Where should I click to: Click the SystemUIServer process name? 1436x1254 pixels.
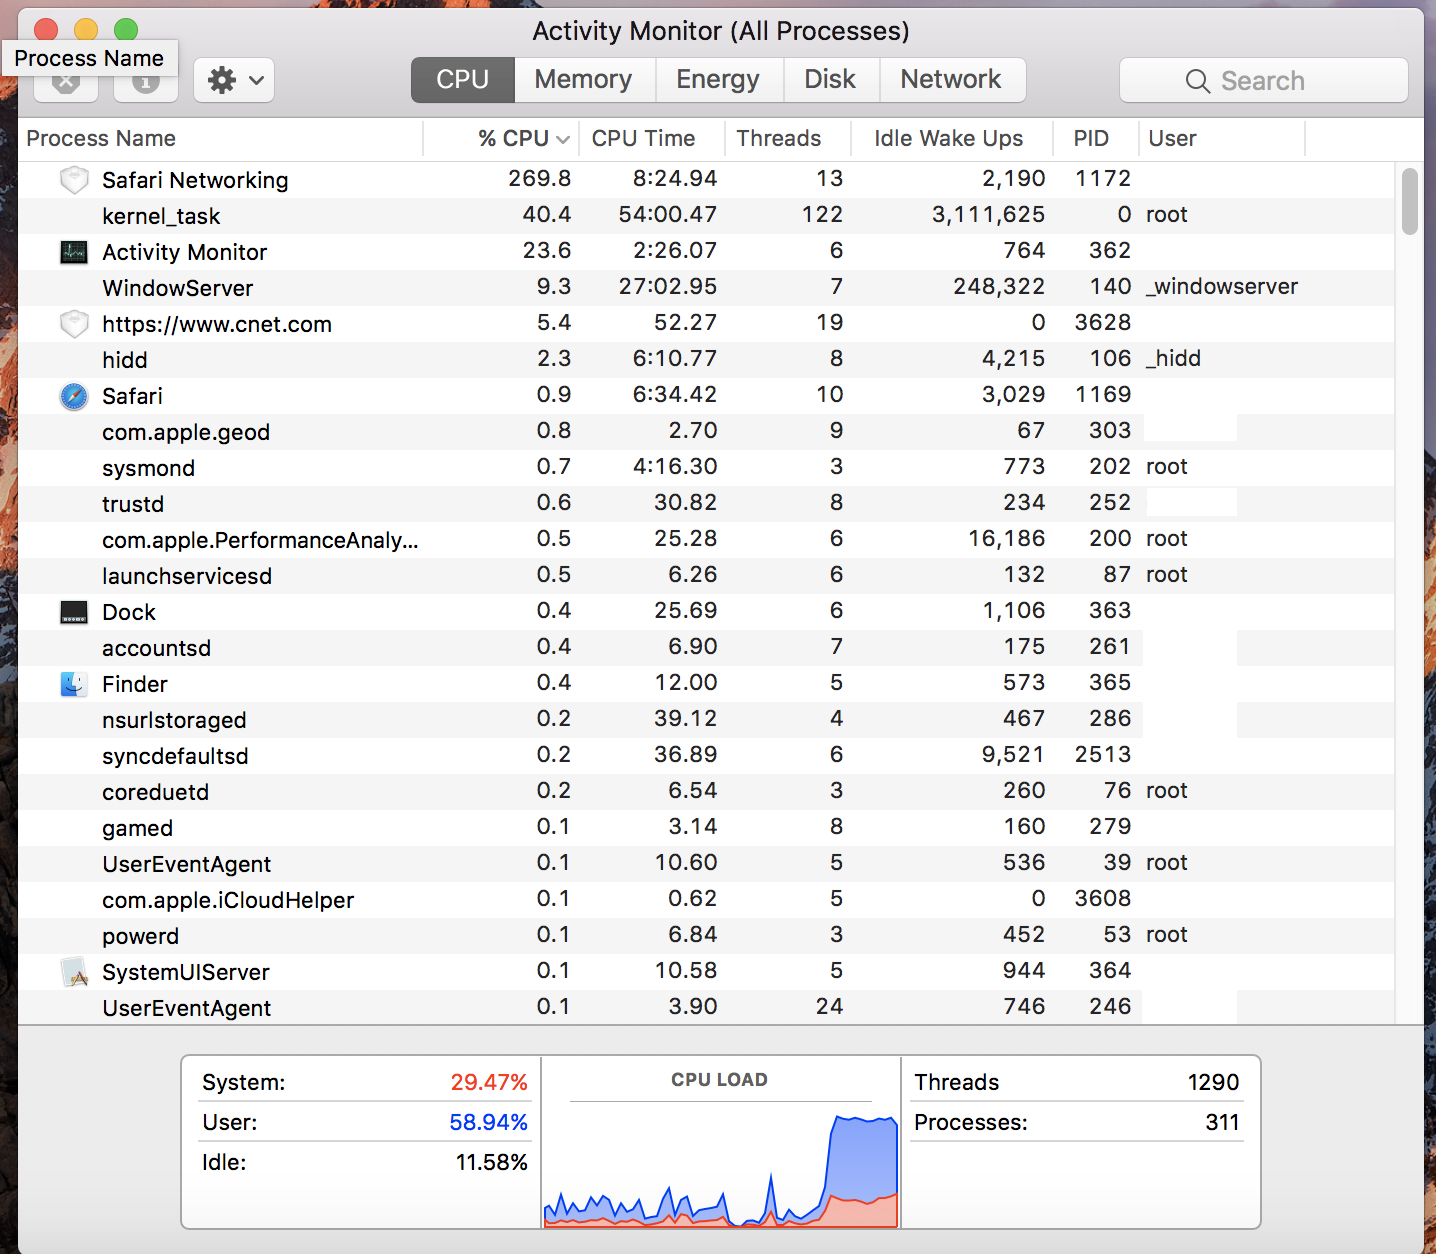(186, 972)
